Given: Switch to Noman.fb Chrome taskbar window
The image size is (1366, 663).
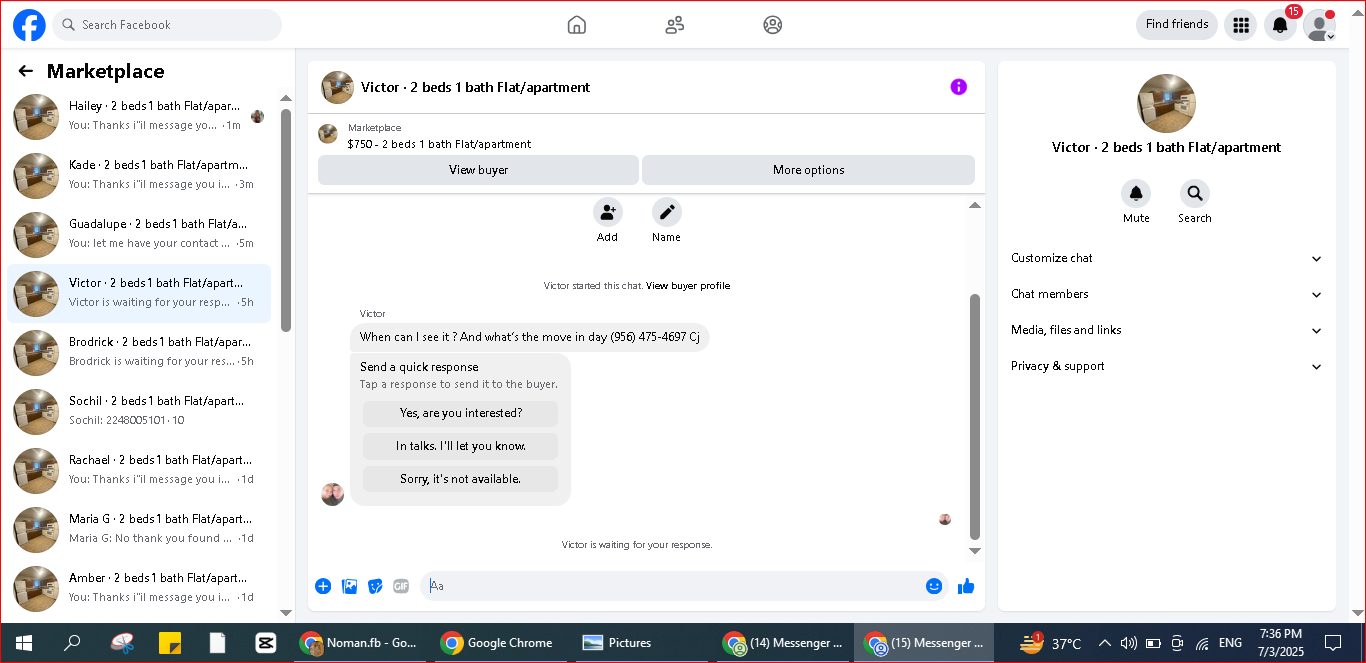Looking at the screenshot, I should point(360,643).
